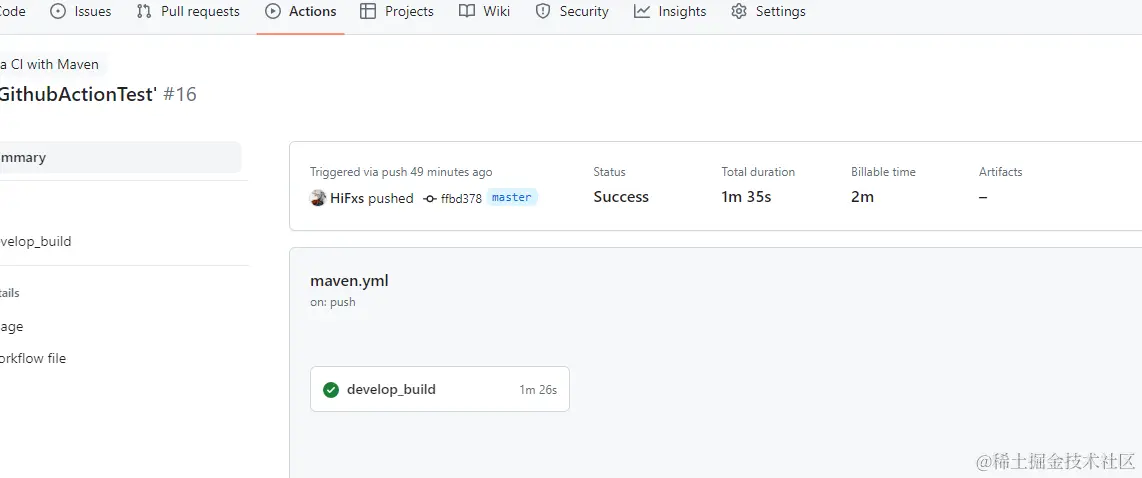Viewport: 1142px width, 478px height.
Task: Click the Wiki book icon
Action: tap(467, 12)
